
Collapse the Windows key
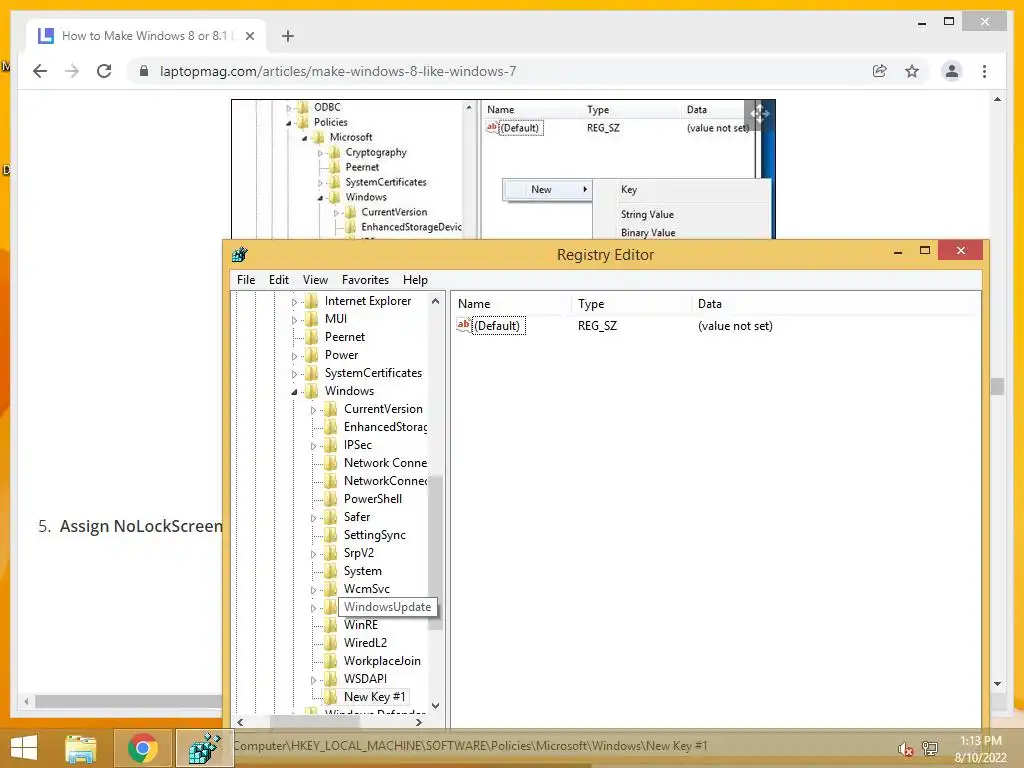(294, 392)
